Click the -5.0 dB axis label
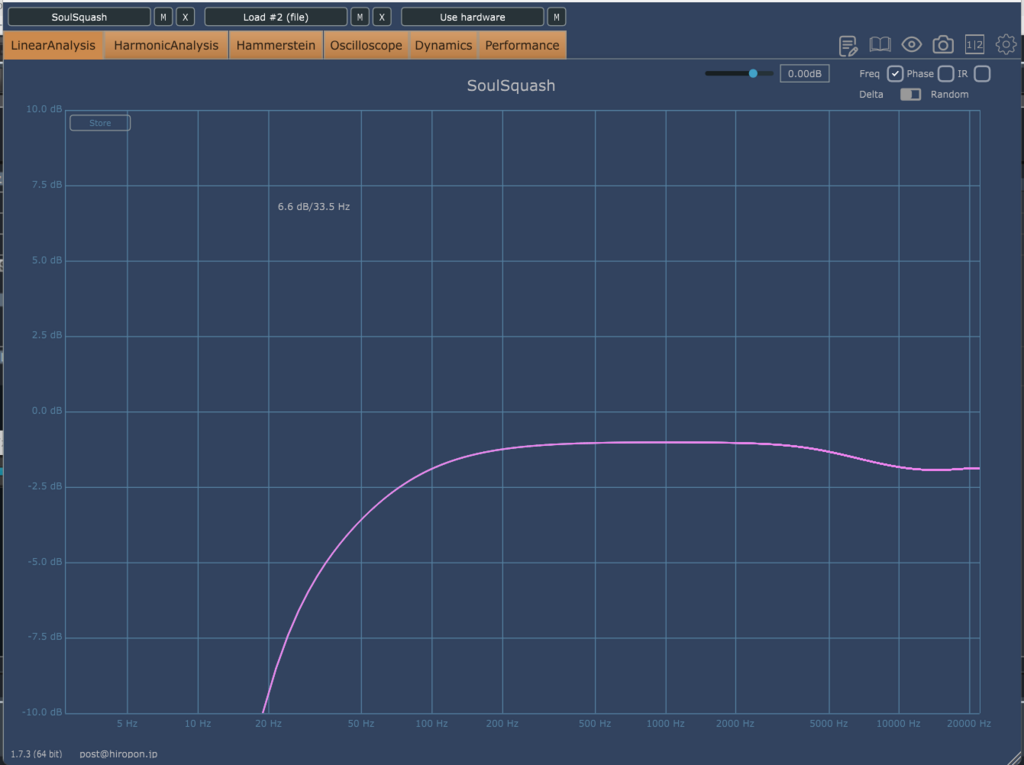Viewport: 1024px width, 765px height. [46, 562]
